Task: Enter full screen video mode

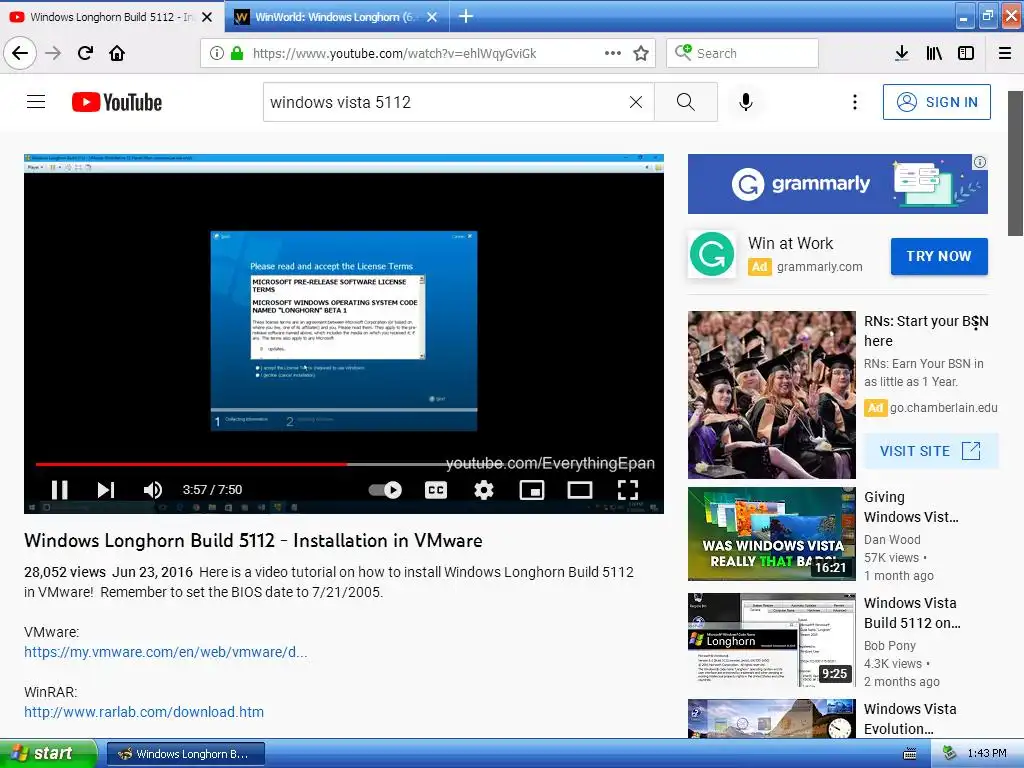Action: pos(628,490)
